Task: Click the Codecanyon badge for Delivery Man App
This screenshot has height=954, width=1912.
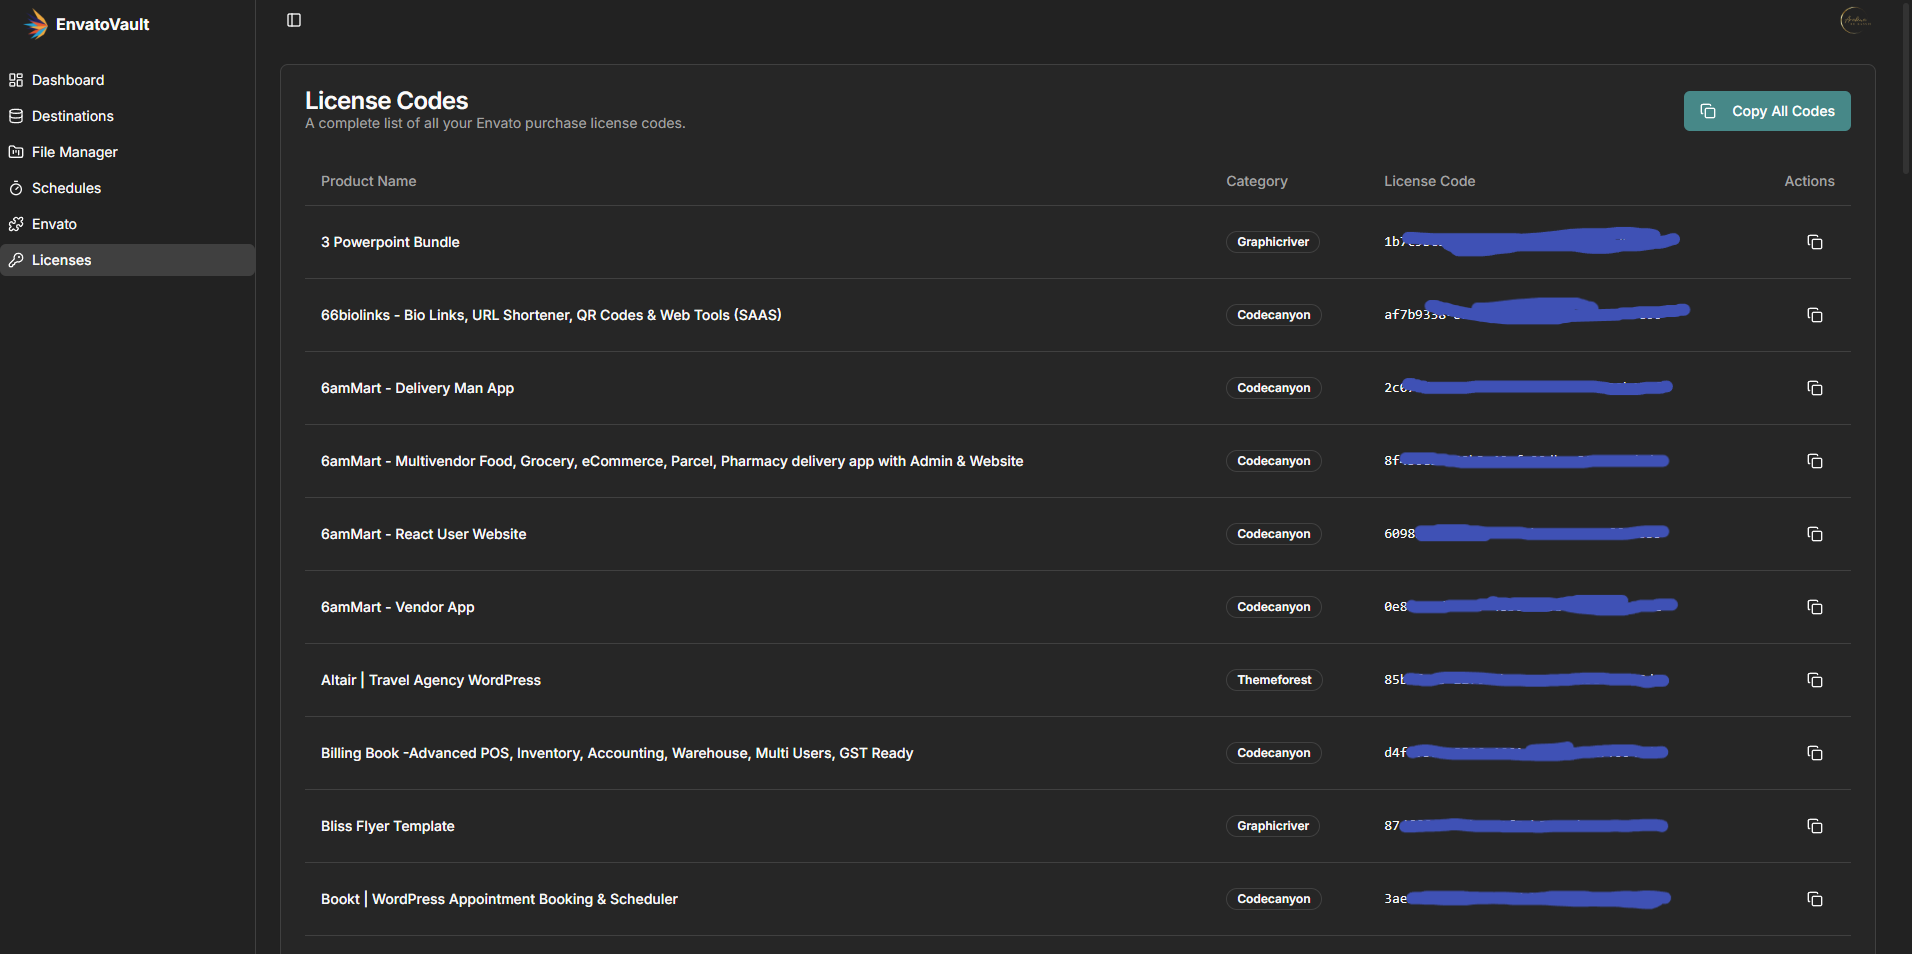Action: [1274, 388]
